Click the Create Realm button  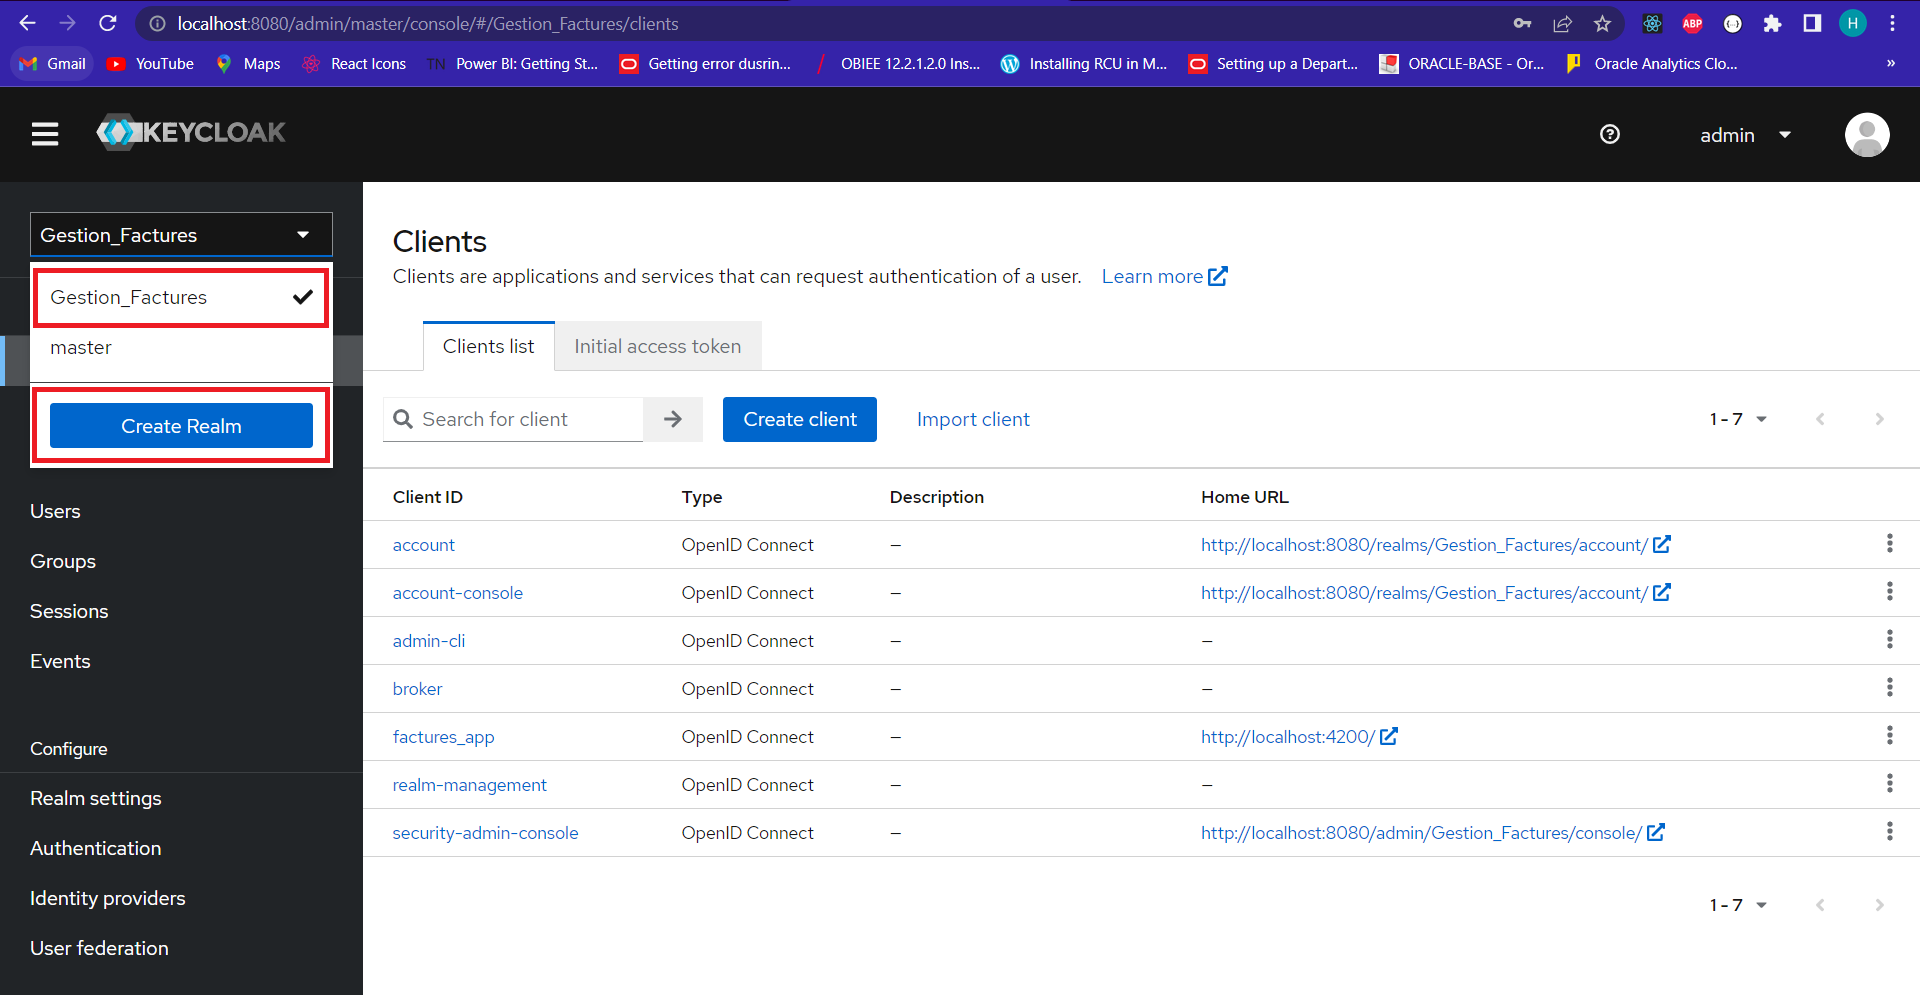(180, 425)
